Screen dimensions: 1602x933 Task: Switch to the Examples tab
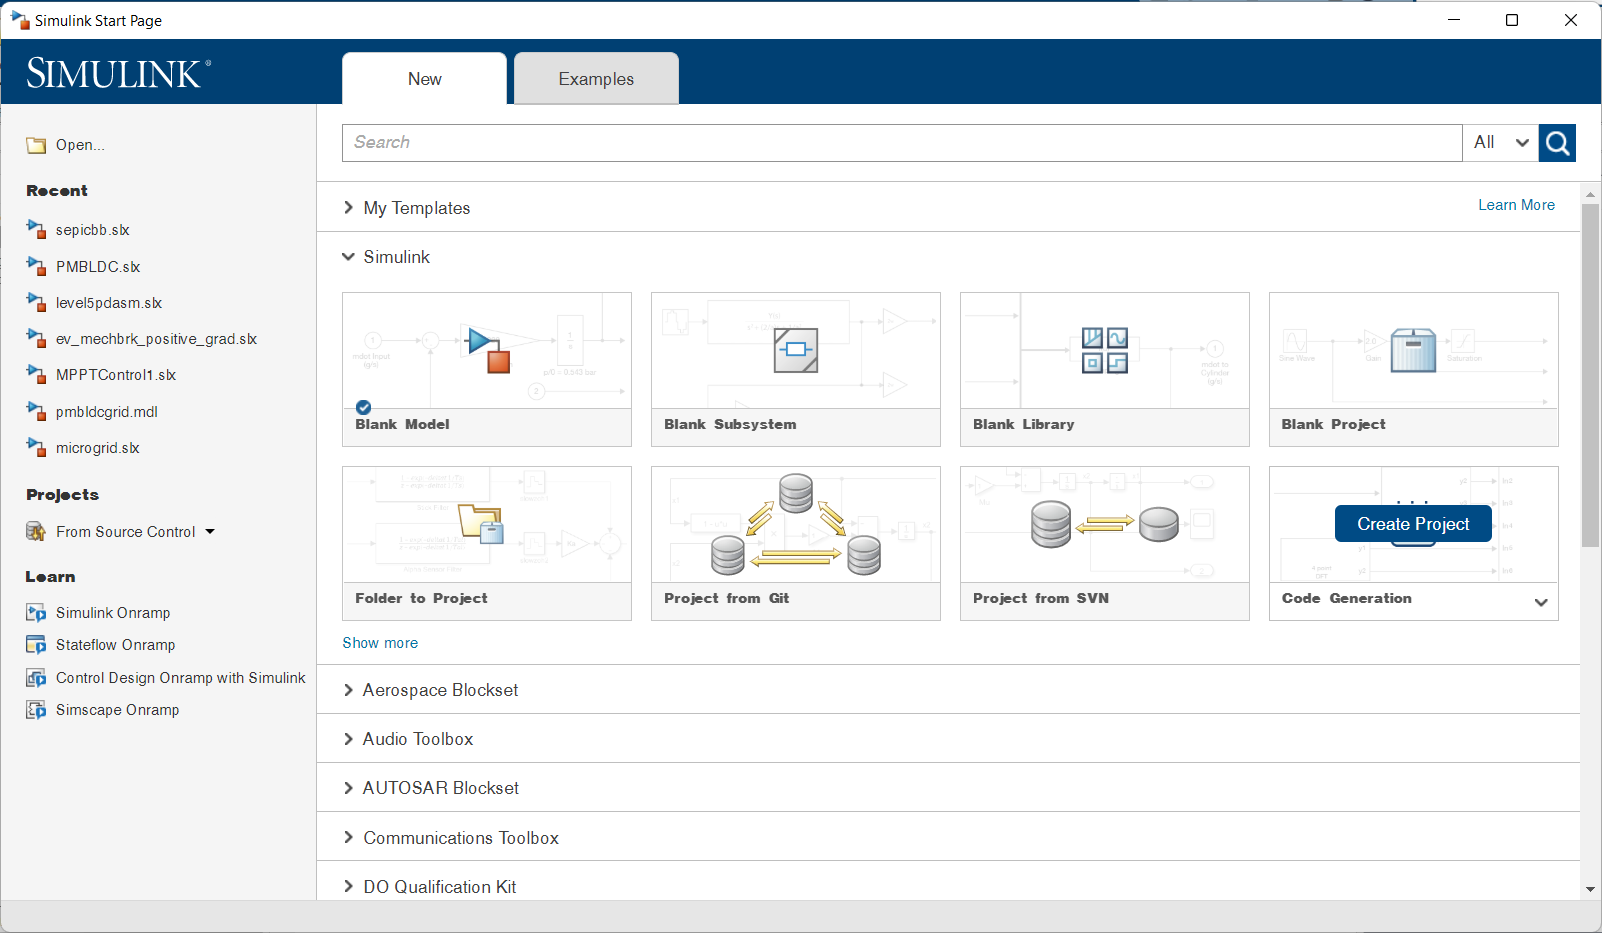[x=596, y=79]
